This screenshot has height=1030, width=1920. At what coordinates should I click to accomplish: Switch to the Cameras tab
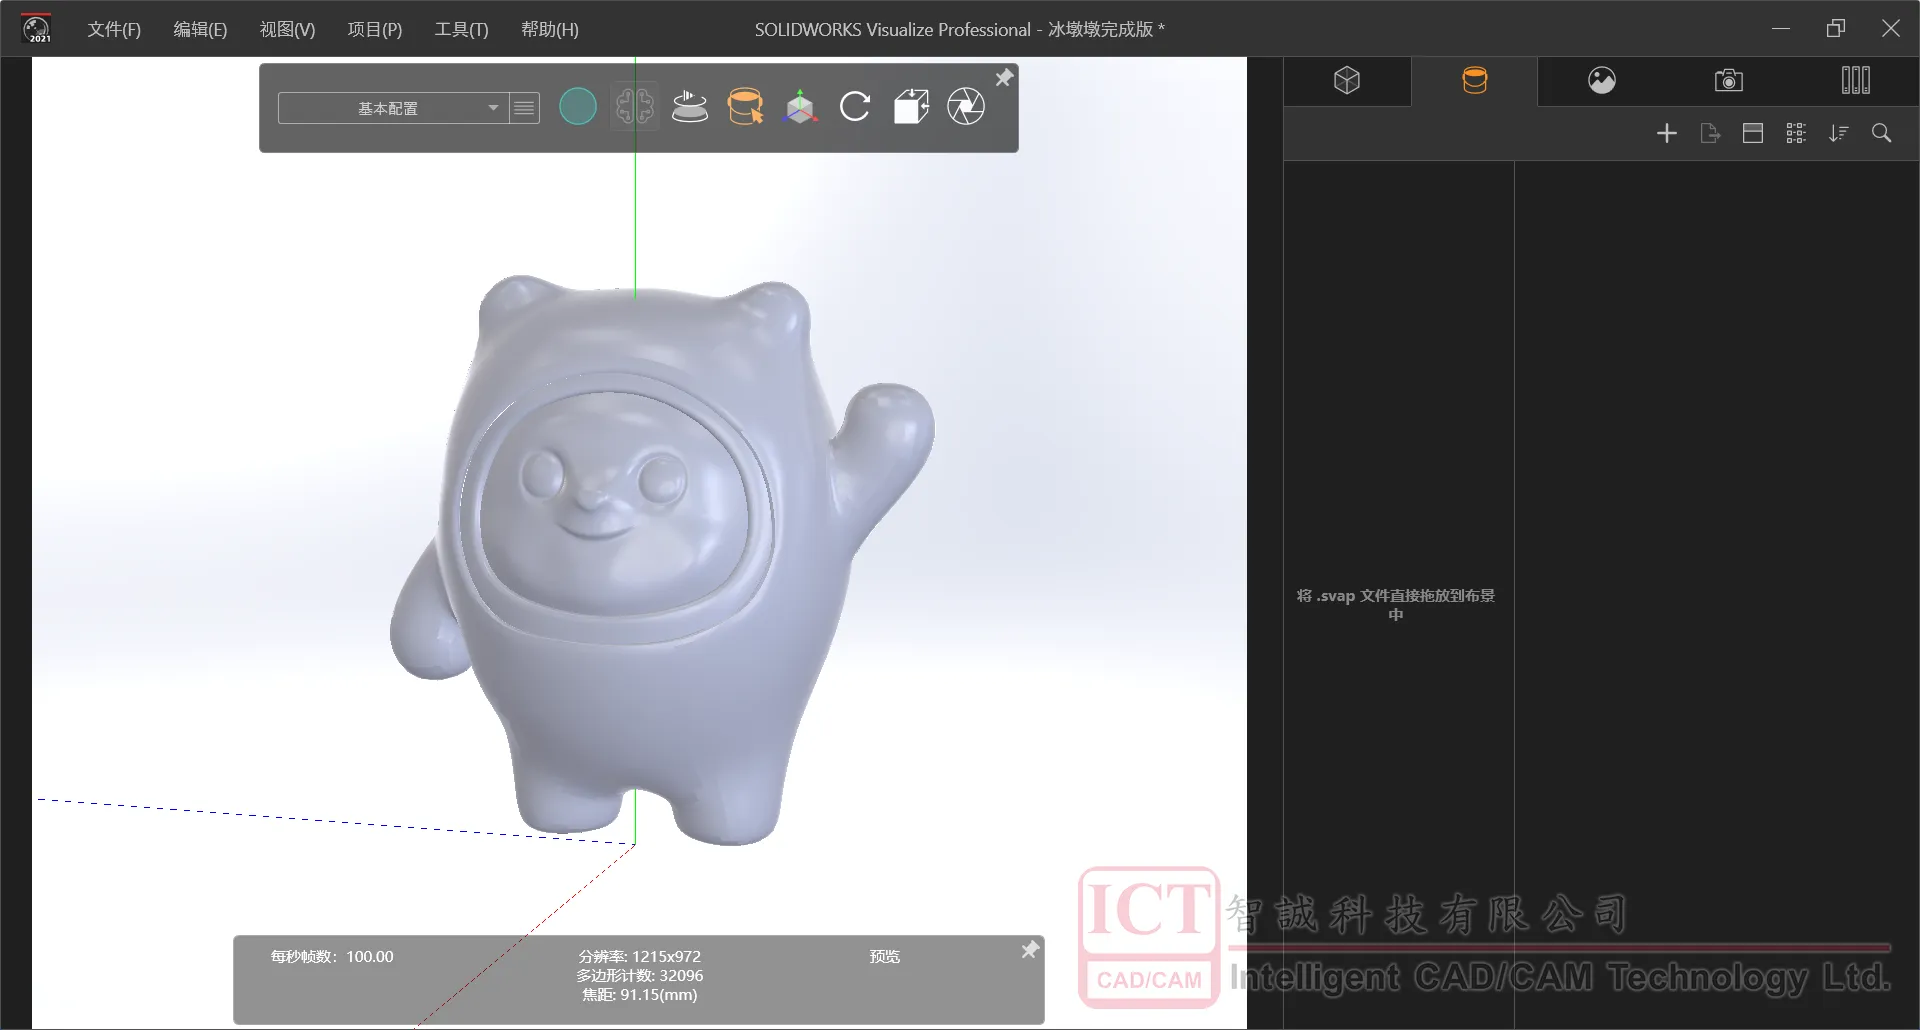1729,80
